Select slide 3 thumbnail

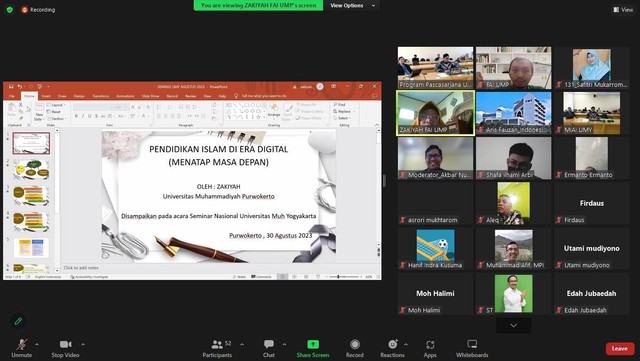tap(31, 196)
